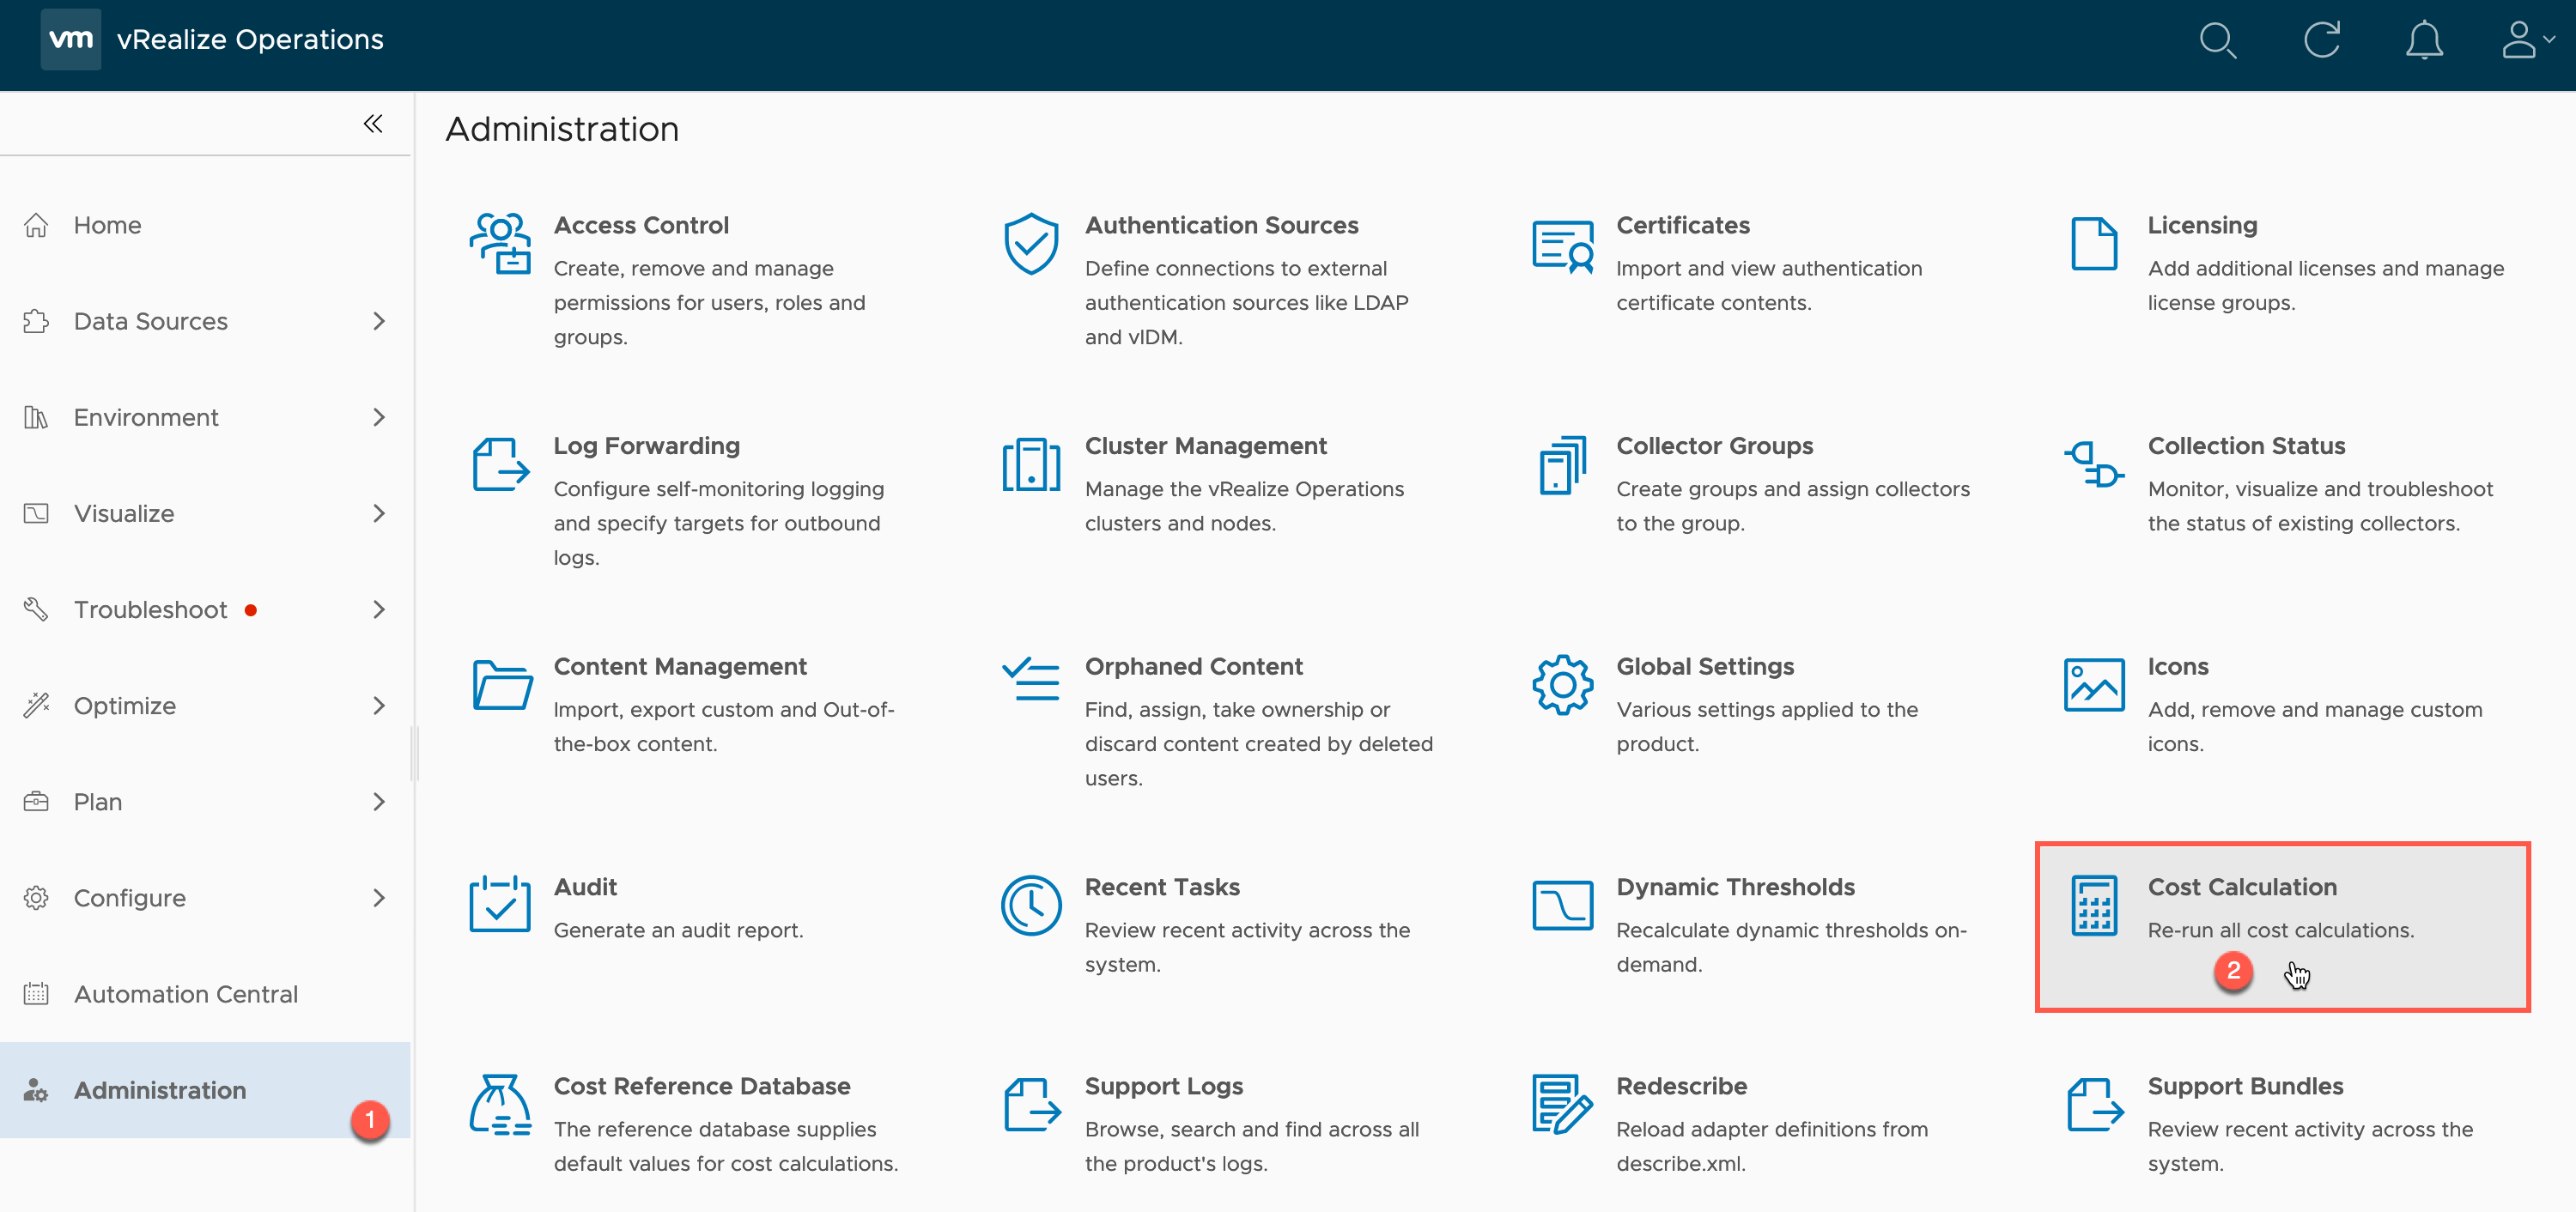Screen dimensions: 2576x1212
Task: Click the Collector Groups icon
Action: click(x=1562, y=465)
